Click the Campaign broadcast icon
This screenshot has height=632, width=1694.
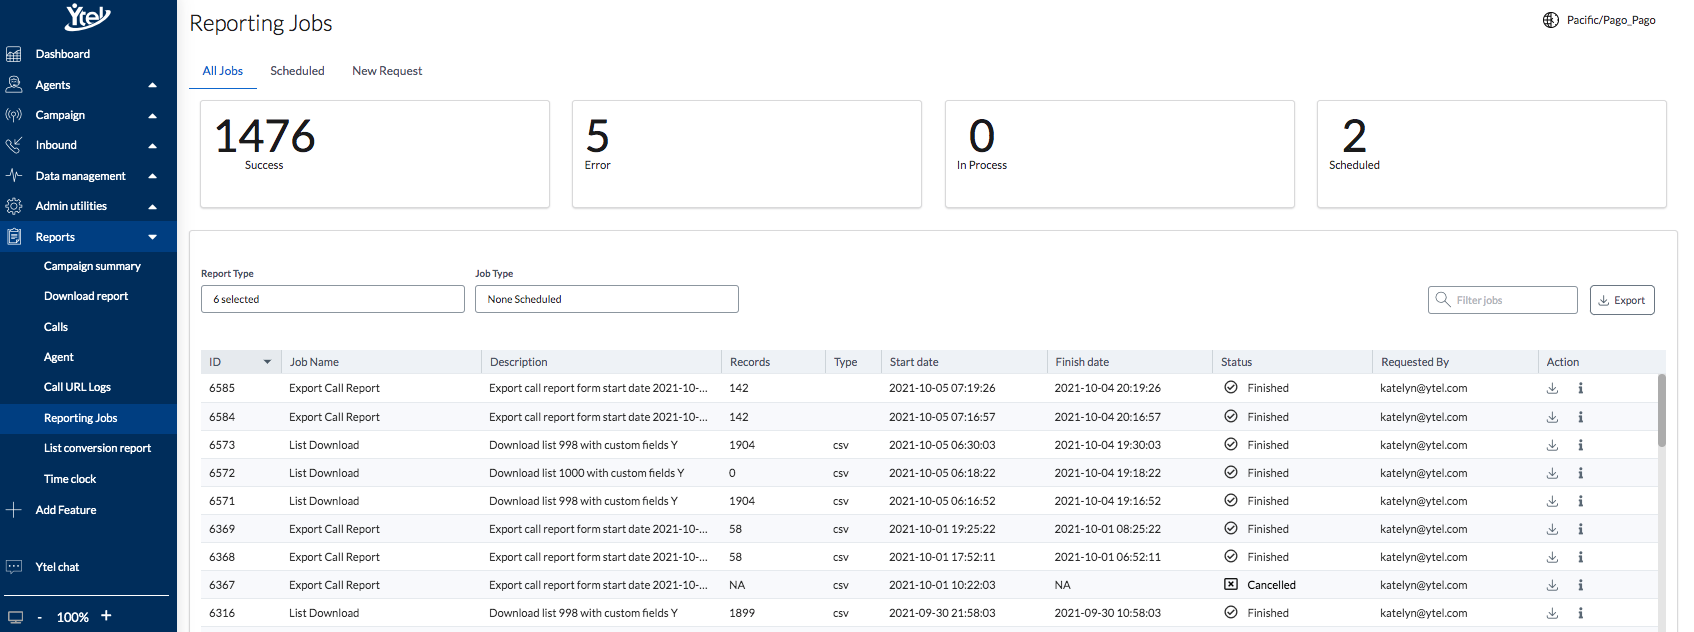tap(14, 115)
